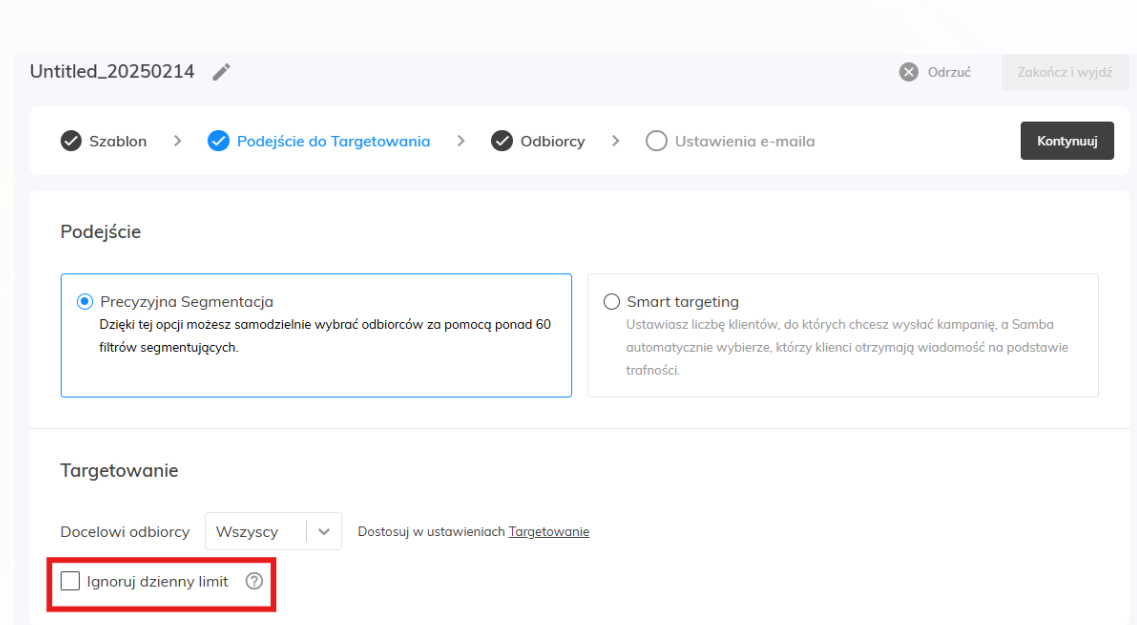Click the pencil icon to rename campaign
Screen dimensions: 1137x625
[221, 72]
